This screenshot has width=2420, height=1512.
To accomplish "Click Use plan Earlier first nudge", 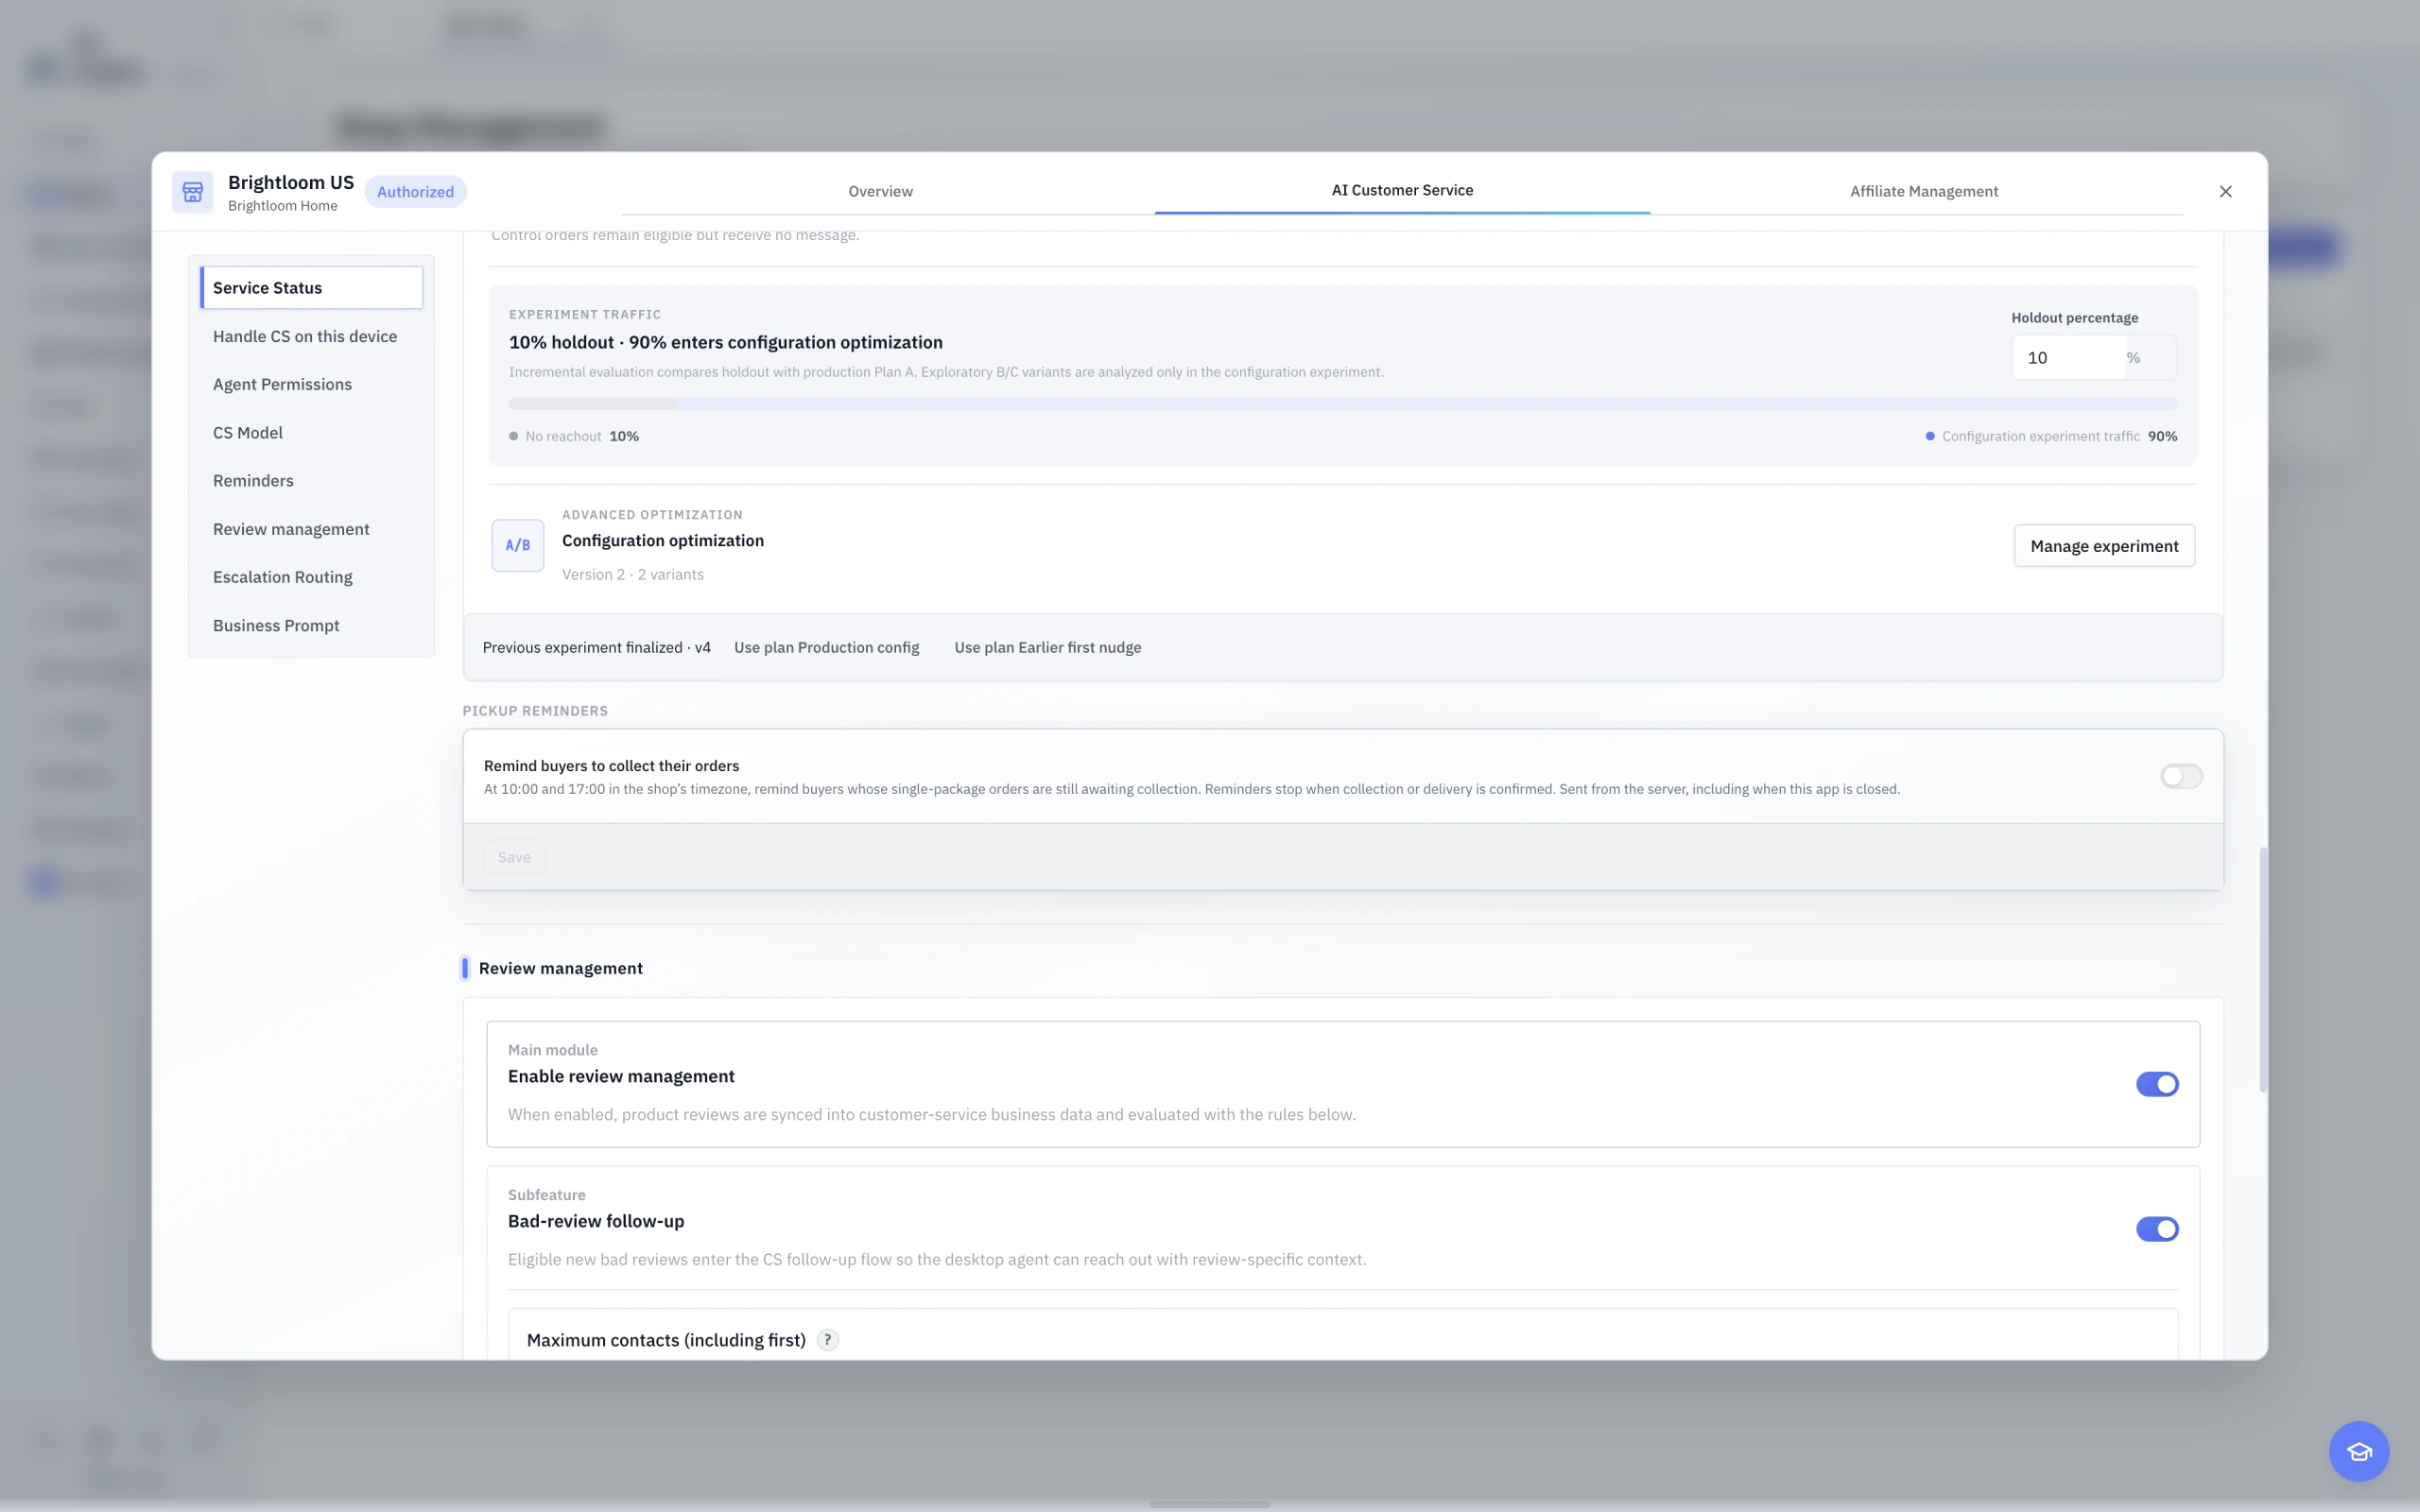I will (1047, 647).
